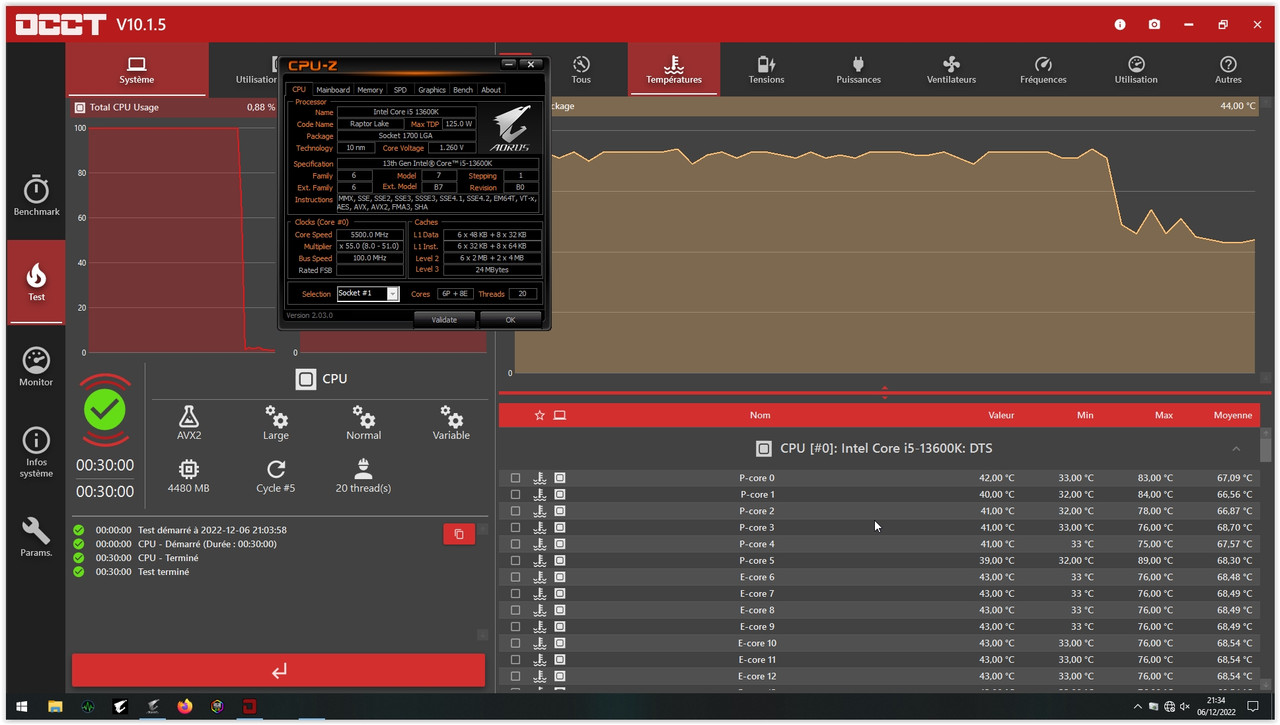Tick the P-core 0 checkbox
The image size is (1280, 725).
516,478
